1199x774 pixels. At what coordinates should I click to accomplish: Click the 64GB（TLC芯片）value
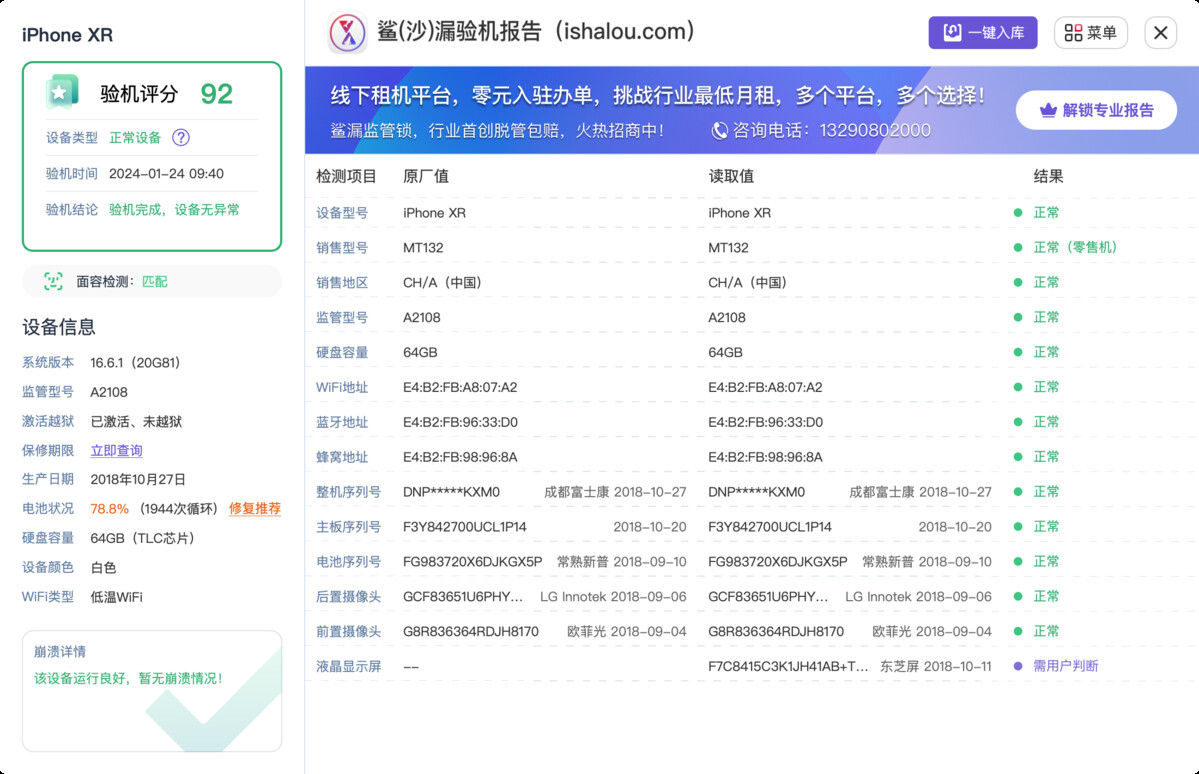(x=143, y=538)
